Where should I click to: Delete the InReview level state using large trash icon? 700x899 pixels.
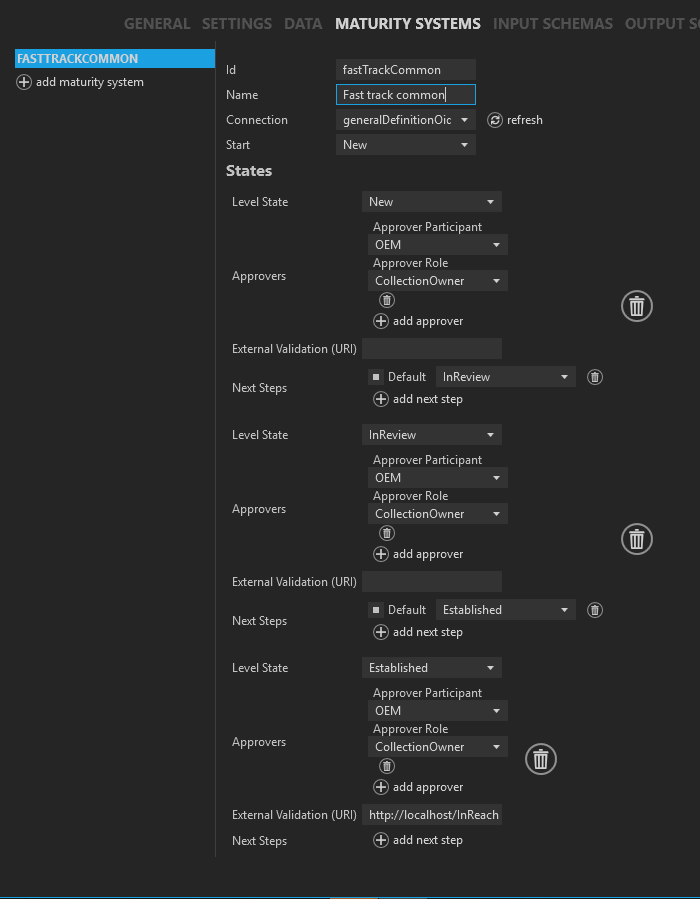(637, 539)
